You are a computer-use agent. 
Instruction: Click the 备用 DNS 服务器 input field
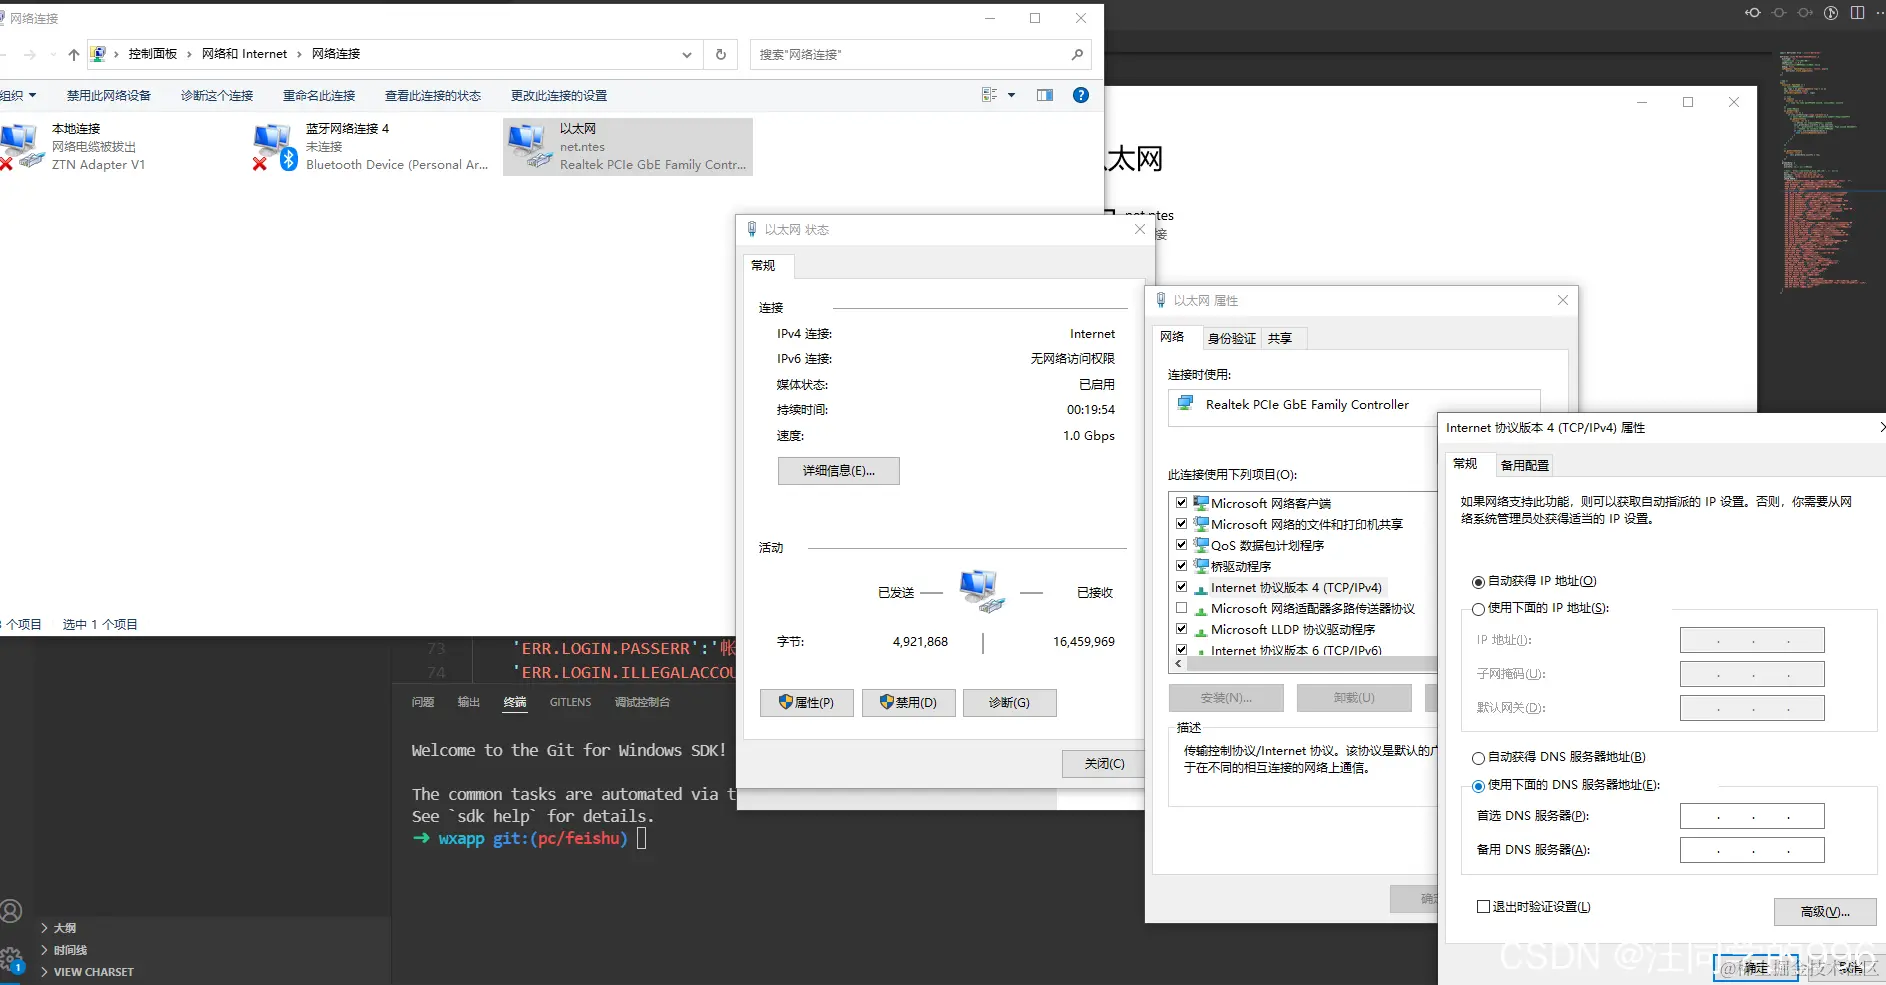point(1752,850)
